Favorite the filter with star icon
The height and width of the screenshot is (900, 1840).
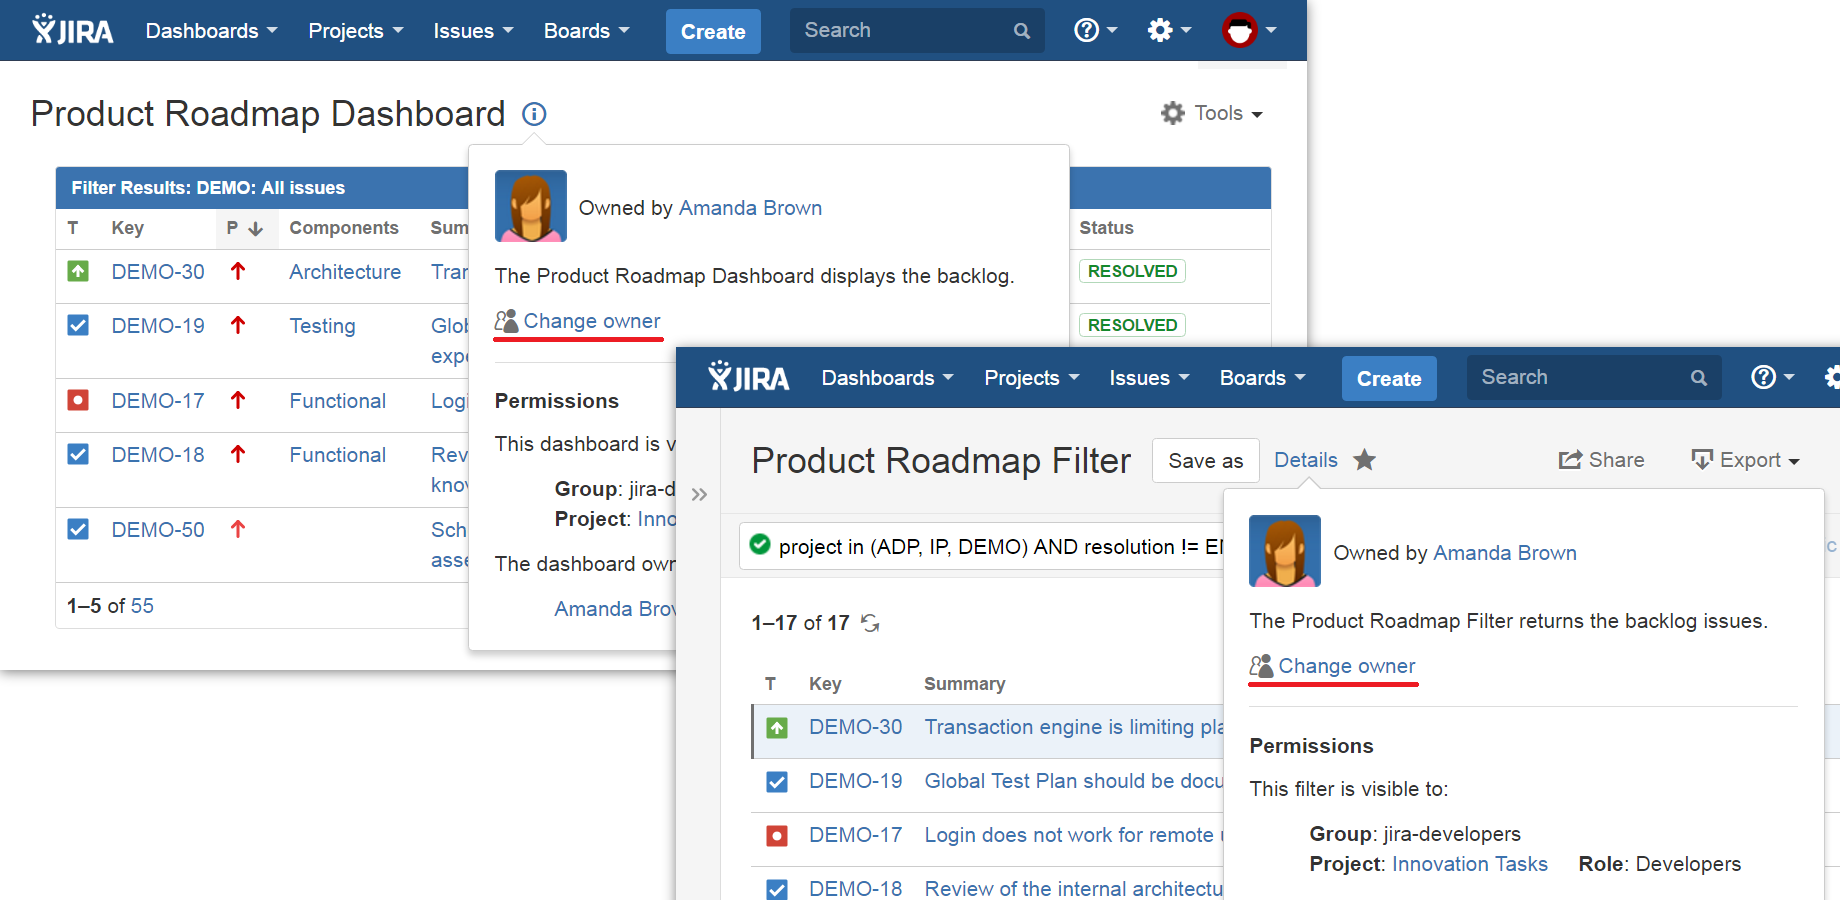1364,460
